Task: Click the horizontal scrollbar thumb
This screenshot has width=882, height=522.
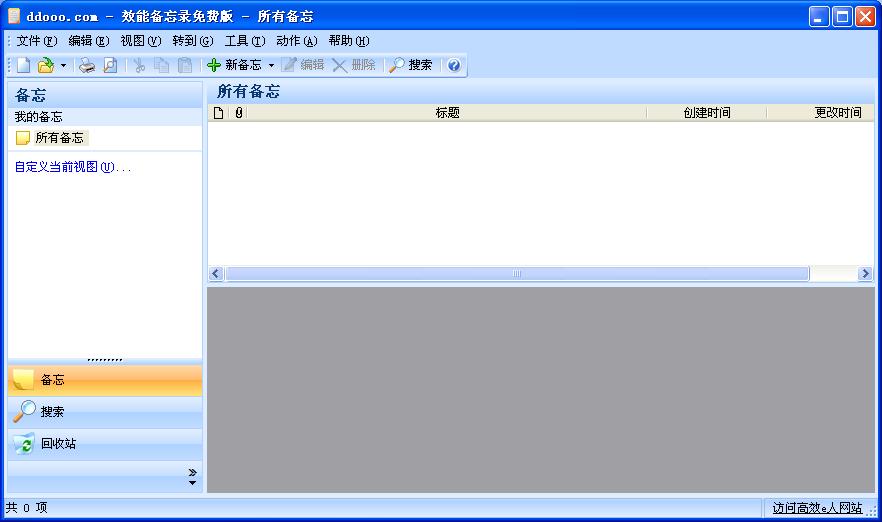Action: click(517, 274)
